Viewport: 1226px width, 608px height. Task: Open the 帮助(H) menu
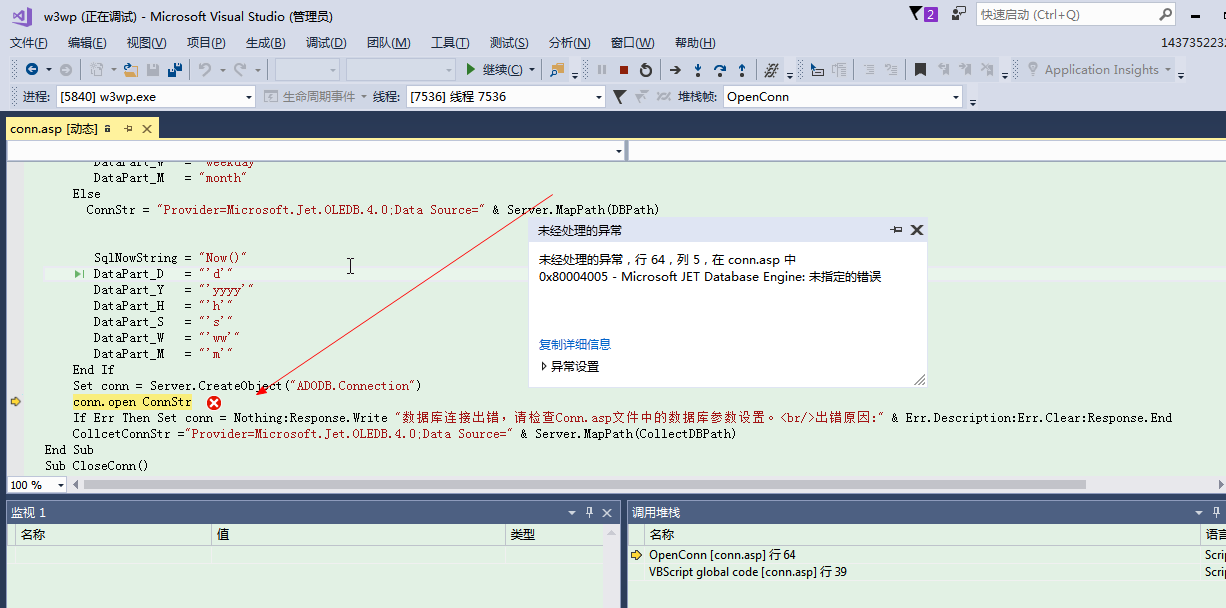tap(695, 43)
